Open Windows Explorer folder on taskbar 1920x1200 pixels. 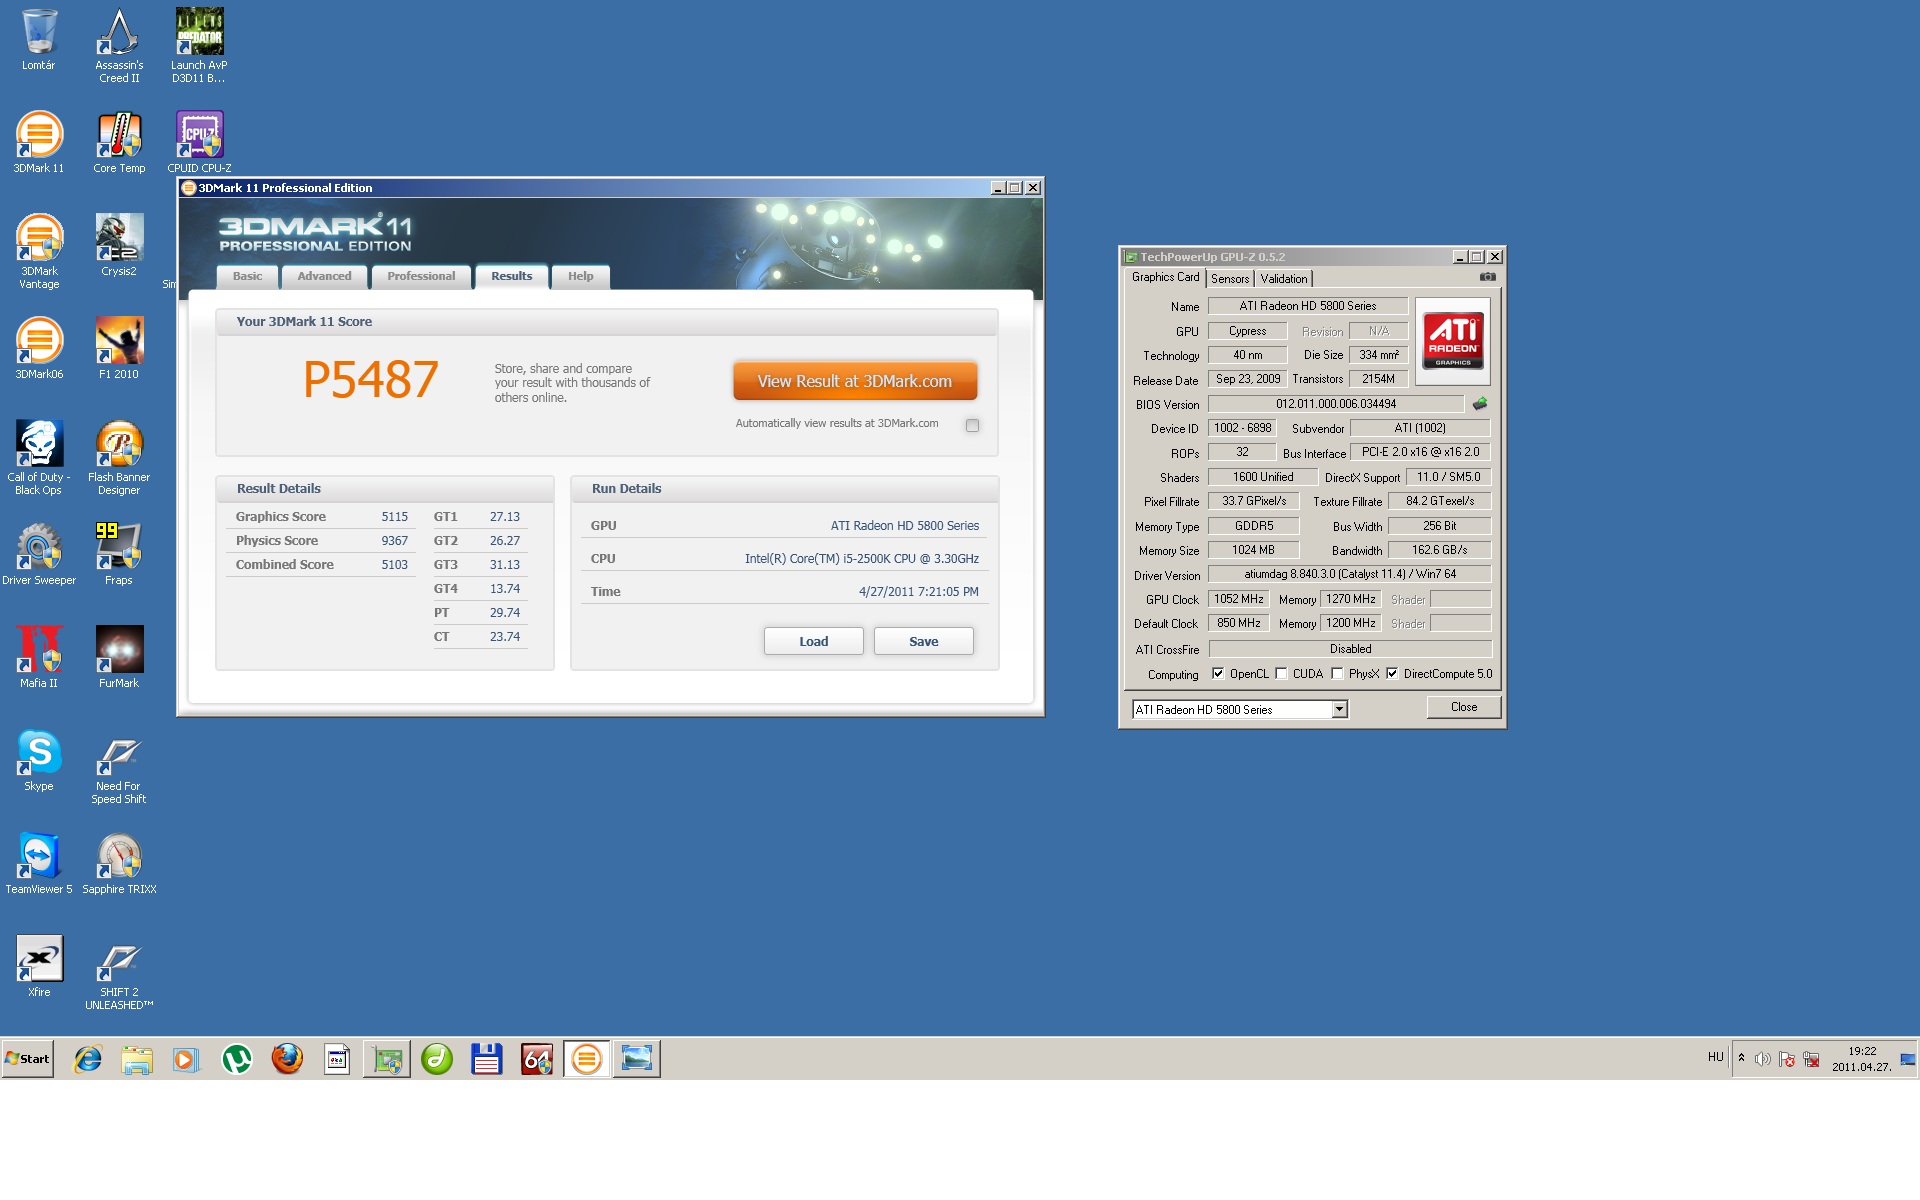137,1059
